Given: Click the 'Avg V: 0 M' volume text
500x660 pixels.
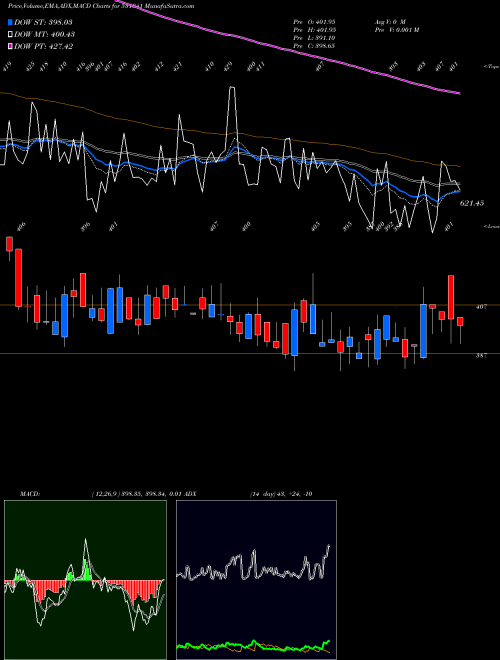Looking at the screenshot, I should [x=390, y=21].
